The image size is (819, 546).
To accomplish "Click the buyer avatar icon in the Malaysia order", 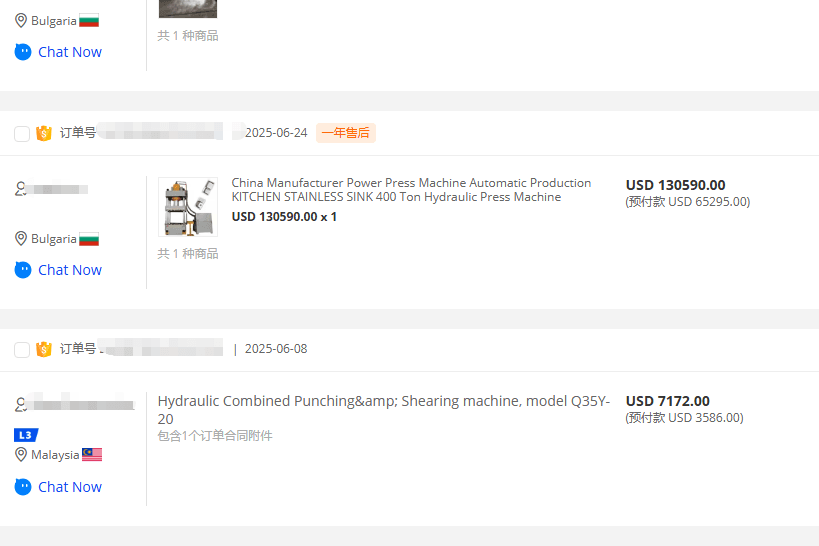I will (x=21, y=405).
